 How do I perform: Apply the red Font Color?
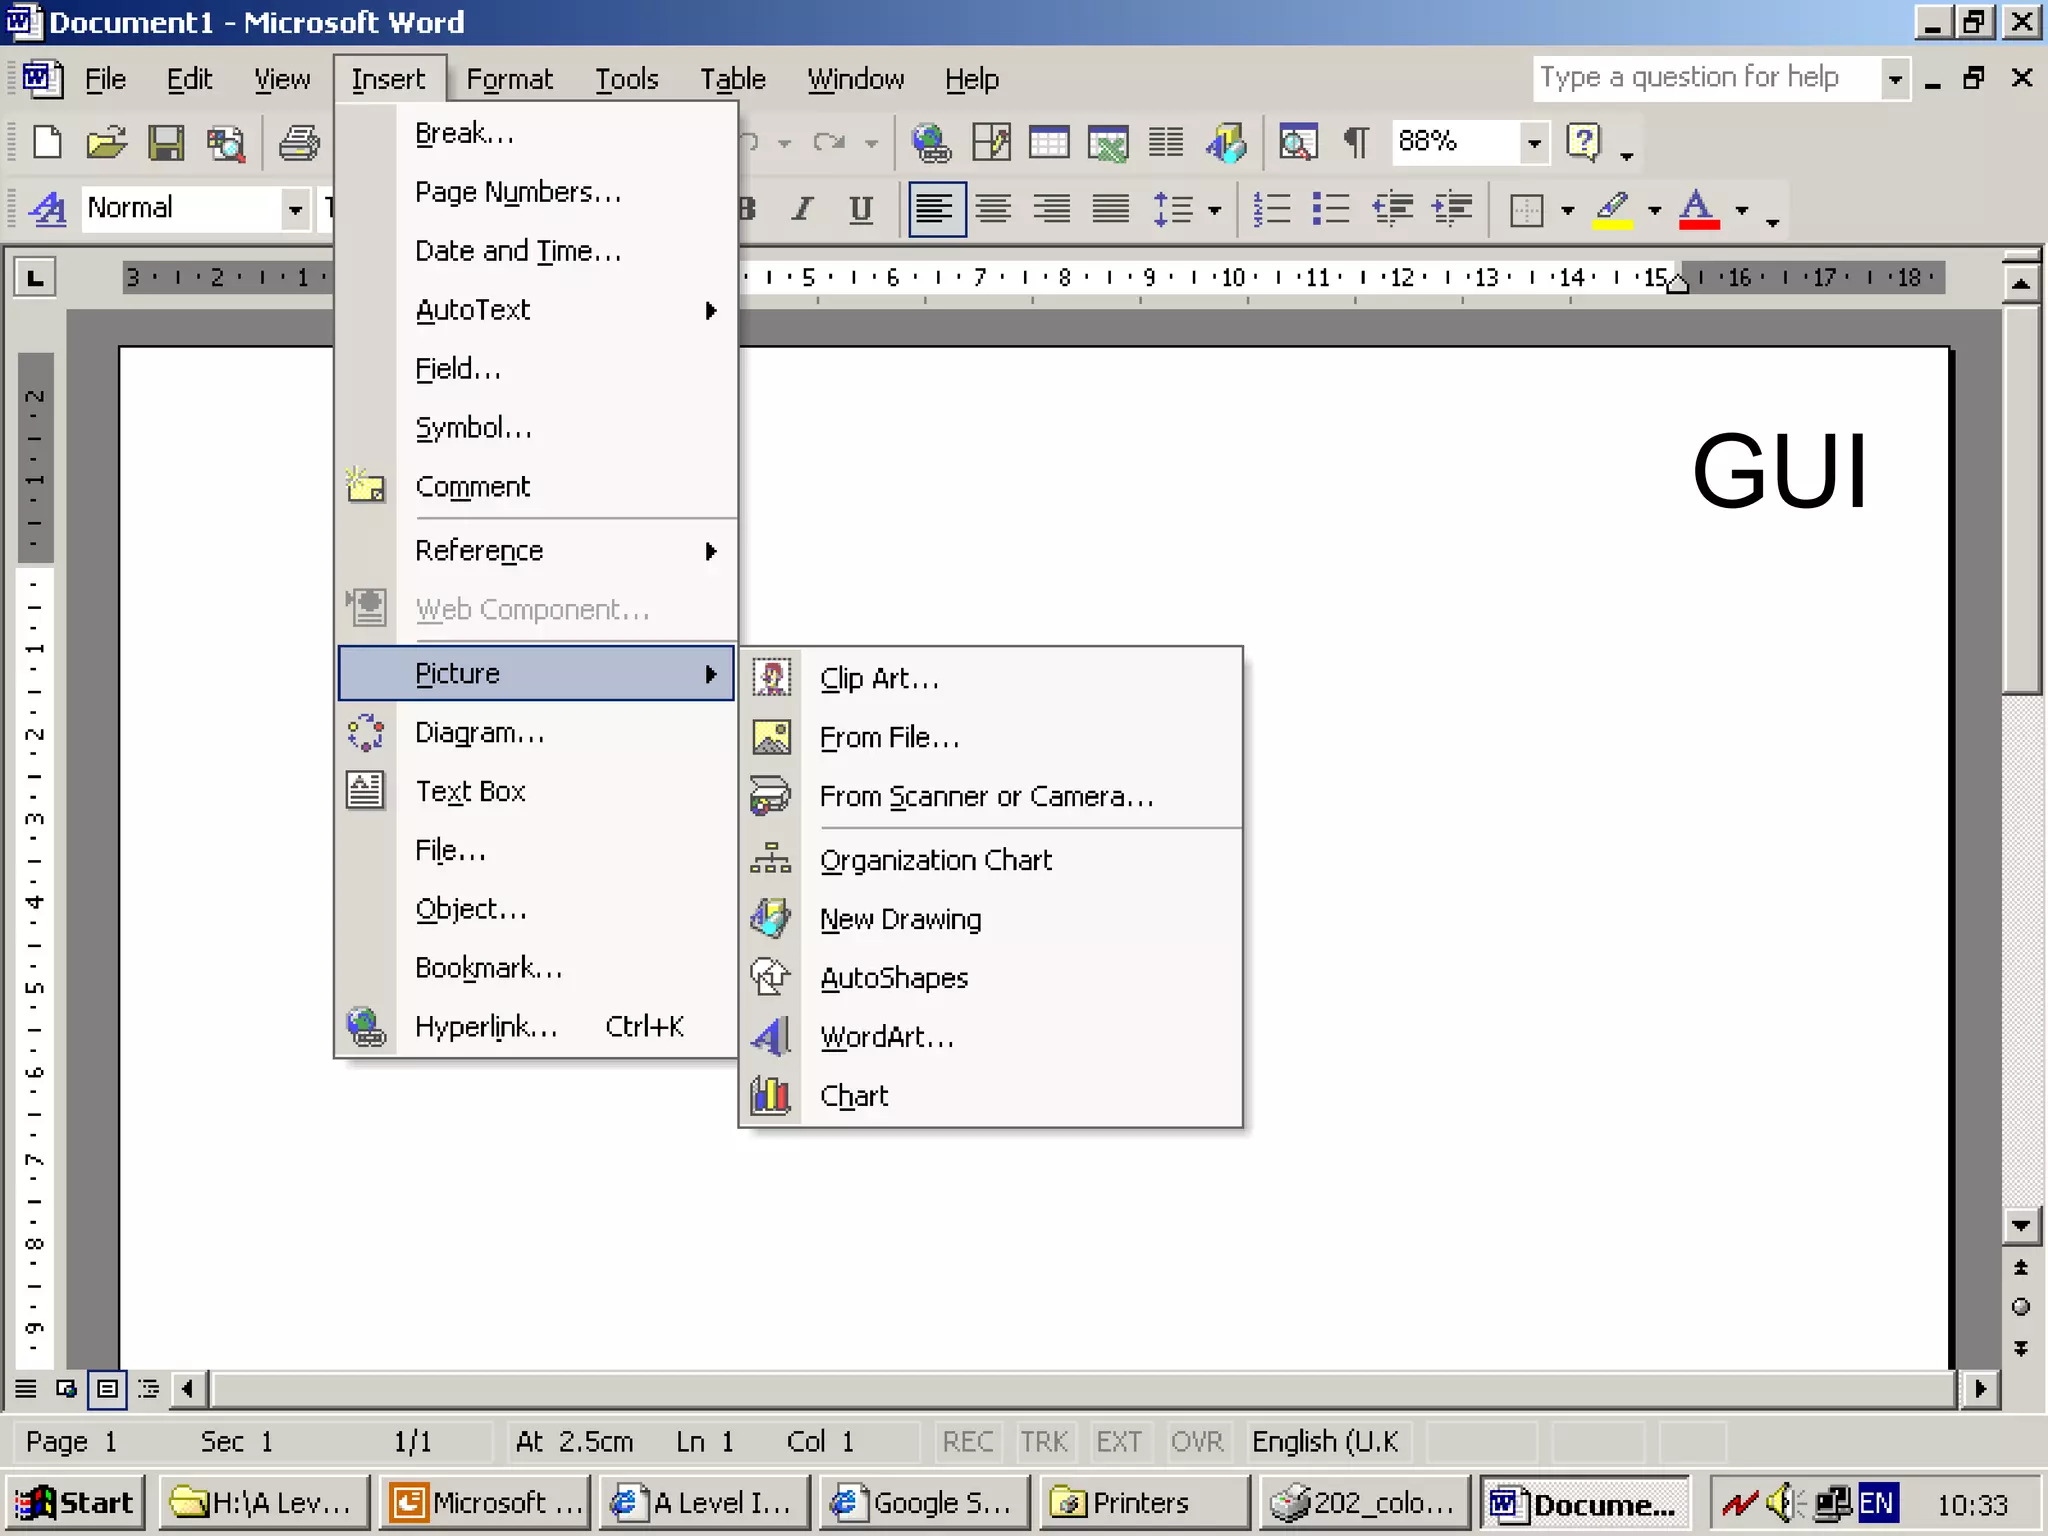1699,210
